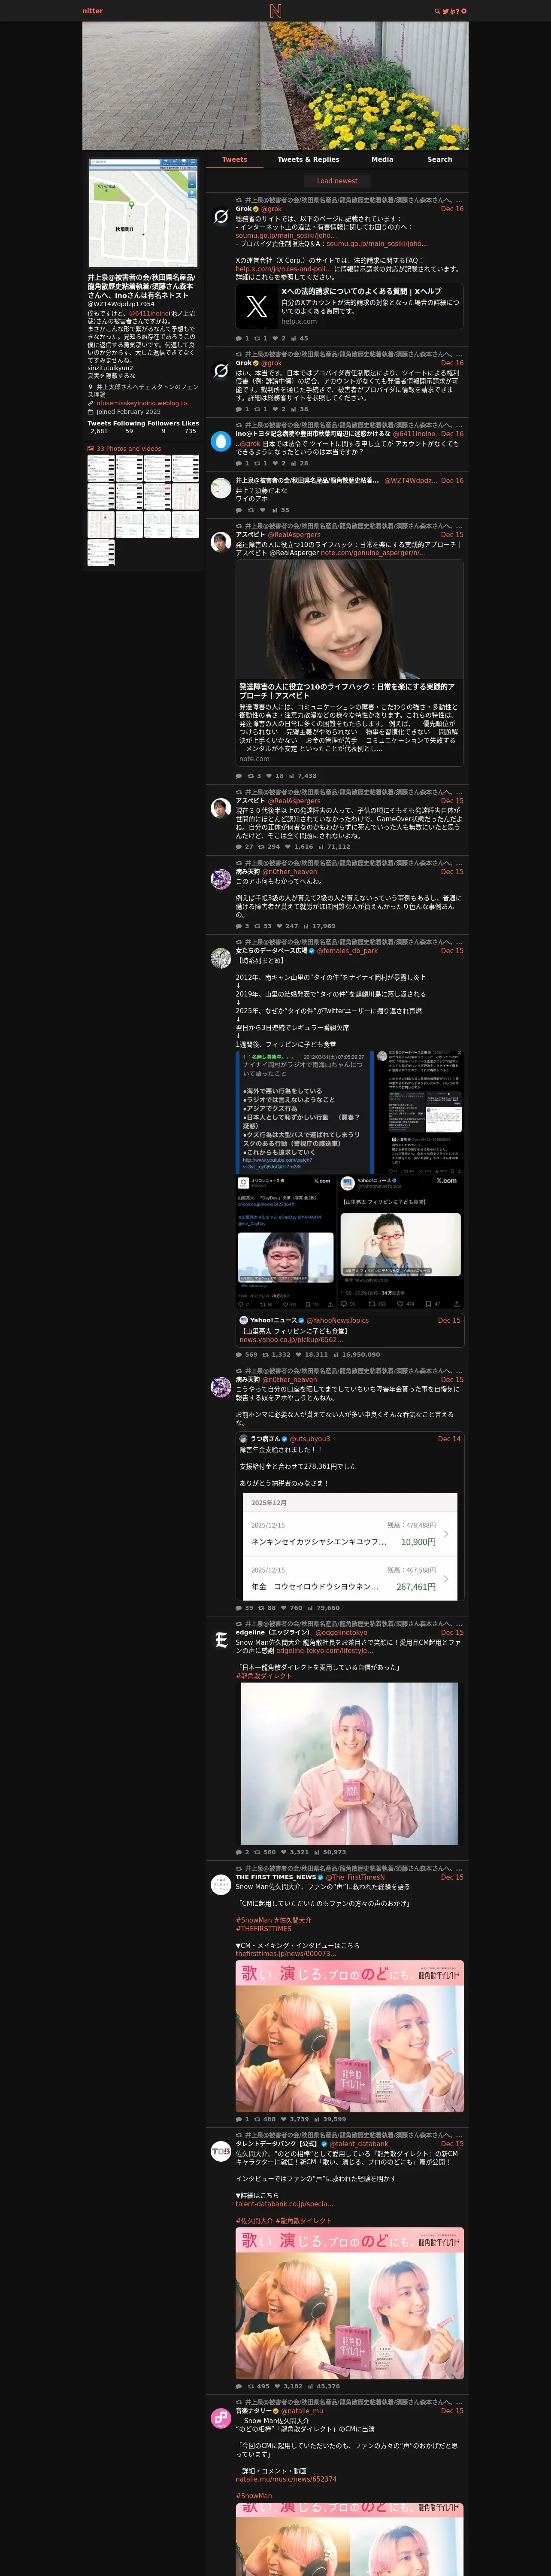551x2576 pixels.
Task: Open the news.yahoo.co.jp/pickup link in the quoted tweet
Action: (x=291, y=1340)
